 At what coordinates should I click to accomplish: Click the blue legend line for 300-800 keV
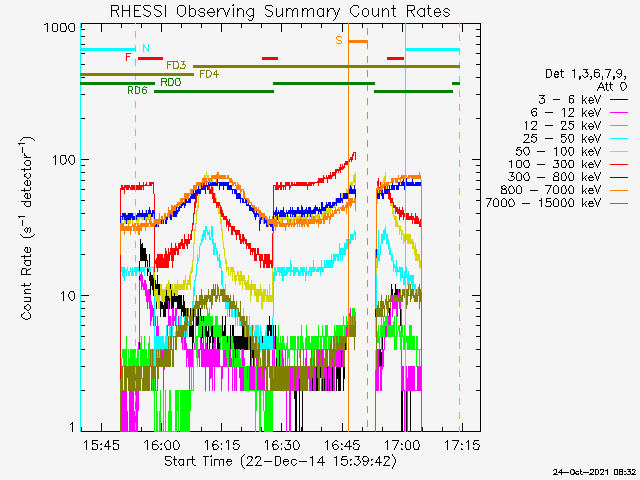coord(619,177)
